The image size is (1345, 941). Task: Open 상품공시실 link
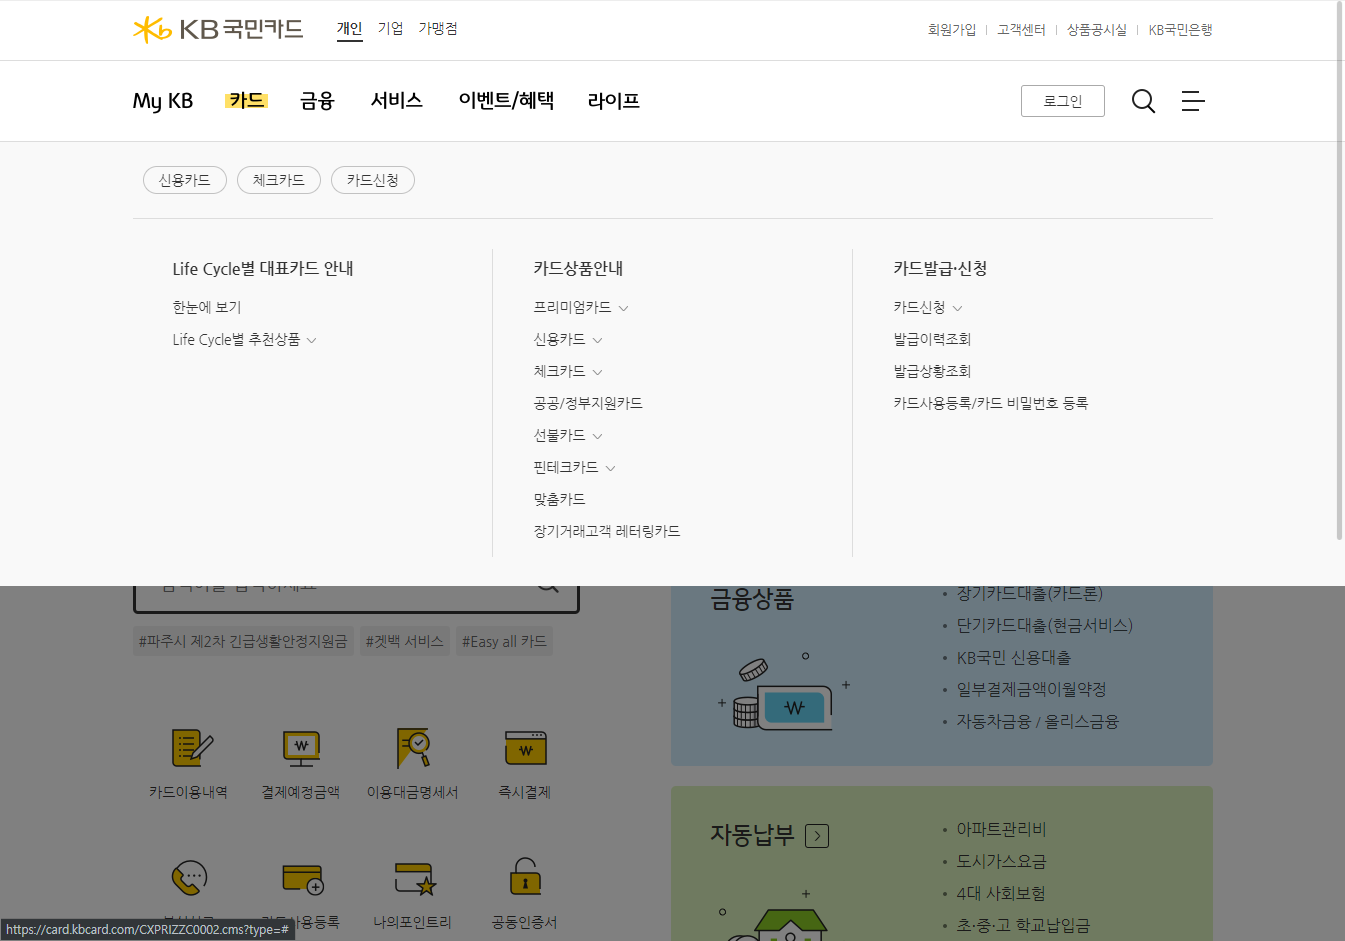1097,30
